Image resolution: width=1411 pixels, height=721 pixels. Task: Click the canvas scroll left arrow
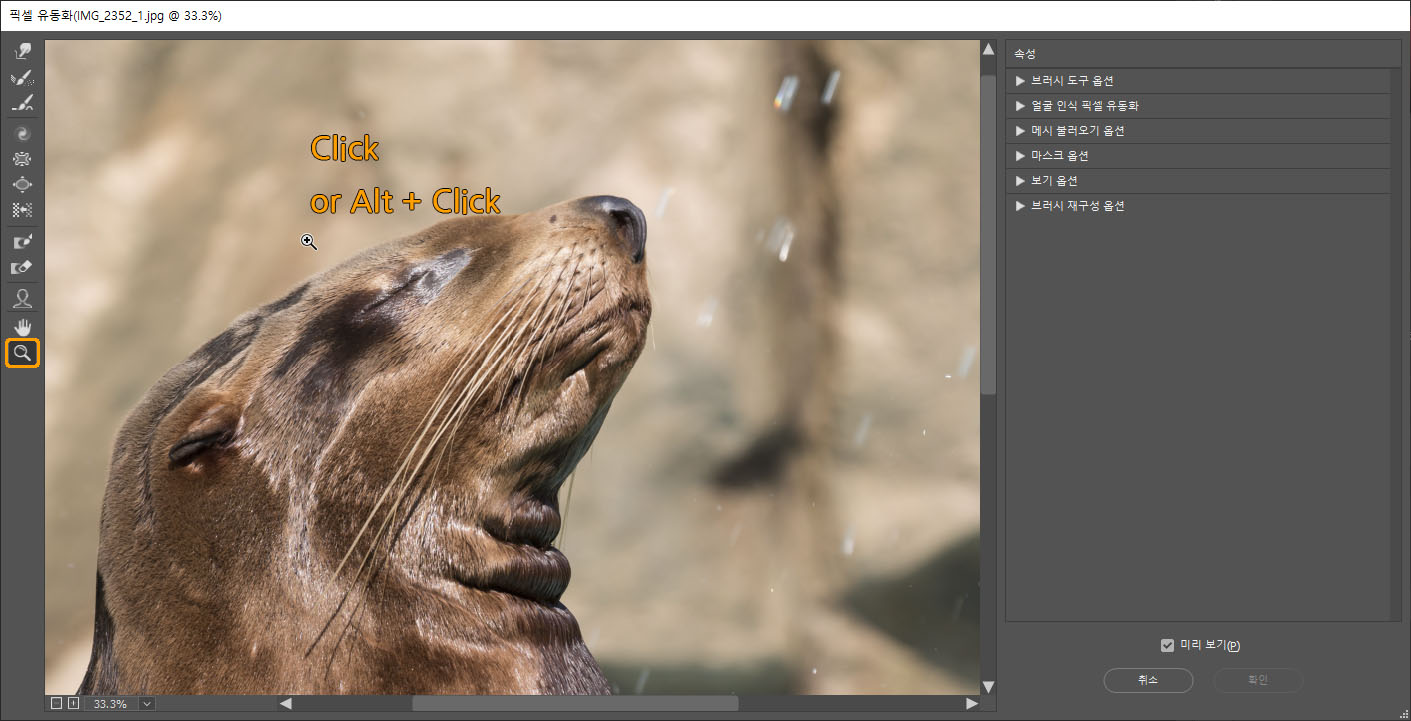point(285,704)
